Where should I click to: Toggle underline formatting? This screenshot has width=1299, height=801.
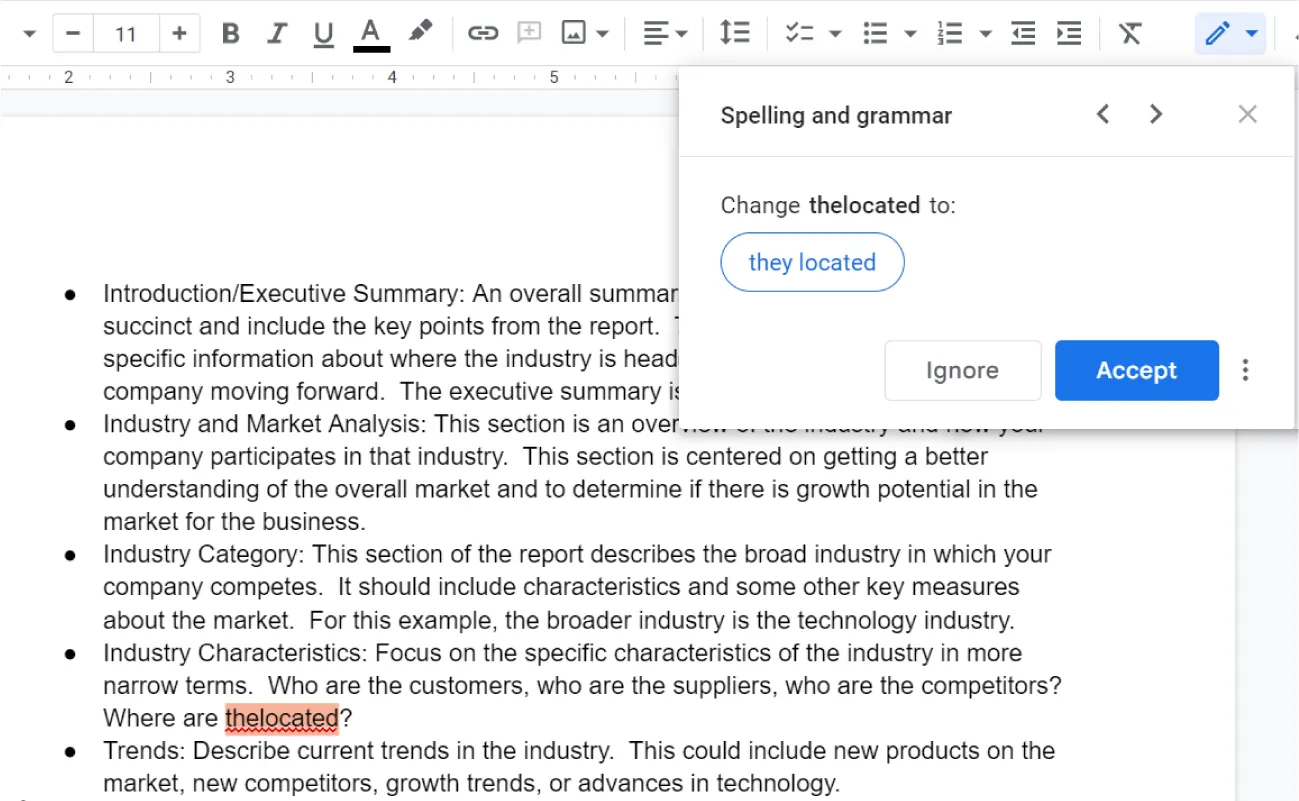(322, 33)
